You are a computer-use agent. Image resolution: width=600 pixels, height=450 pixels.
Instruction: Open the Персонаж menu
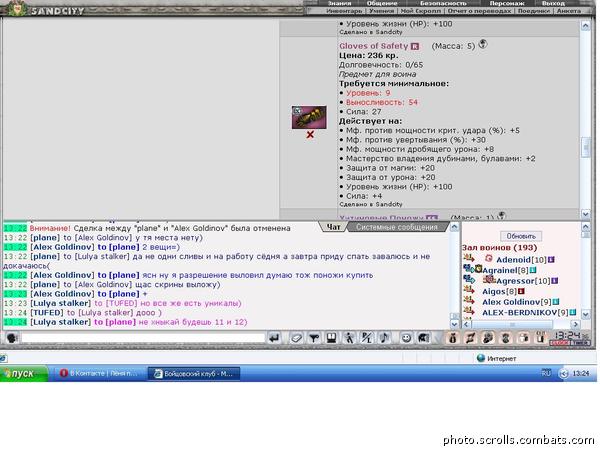click(x=507, y=3)
